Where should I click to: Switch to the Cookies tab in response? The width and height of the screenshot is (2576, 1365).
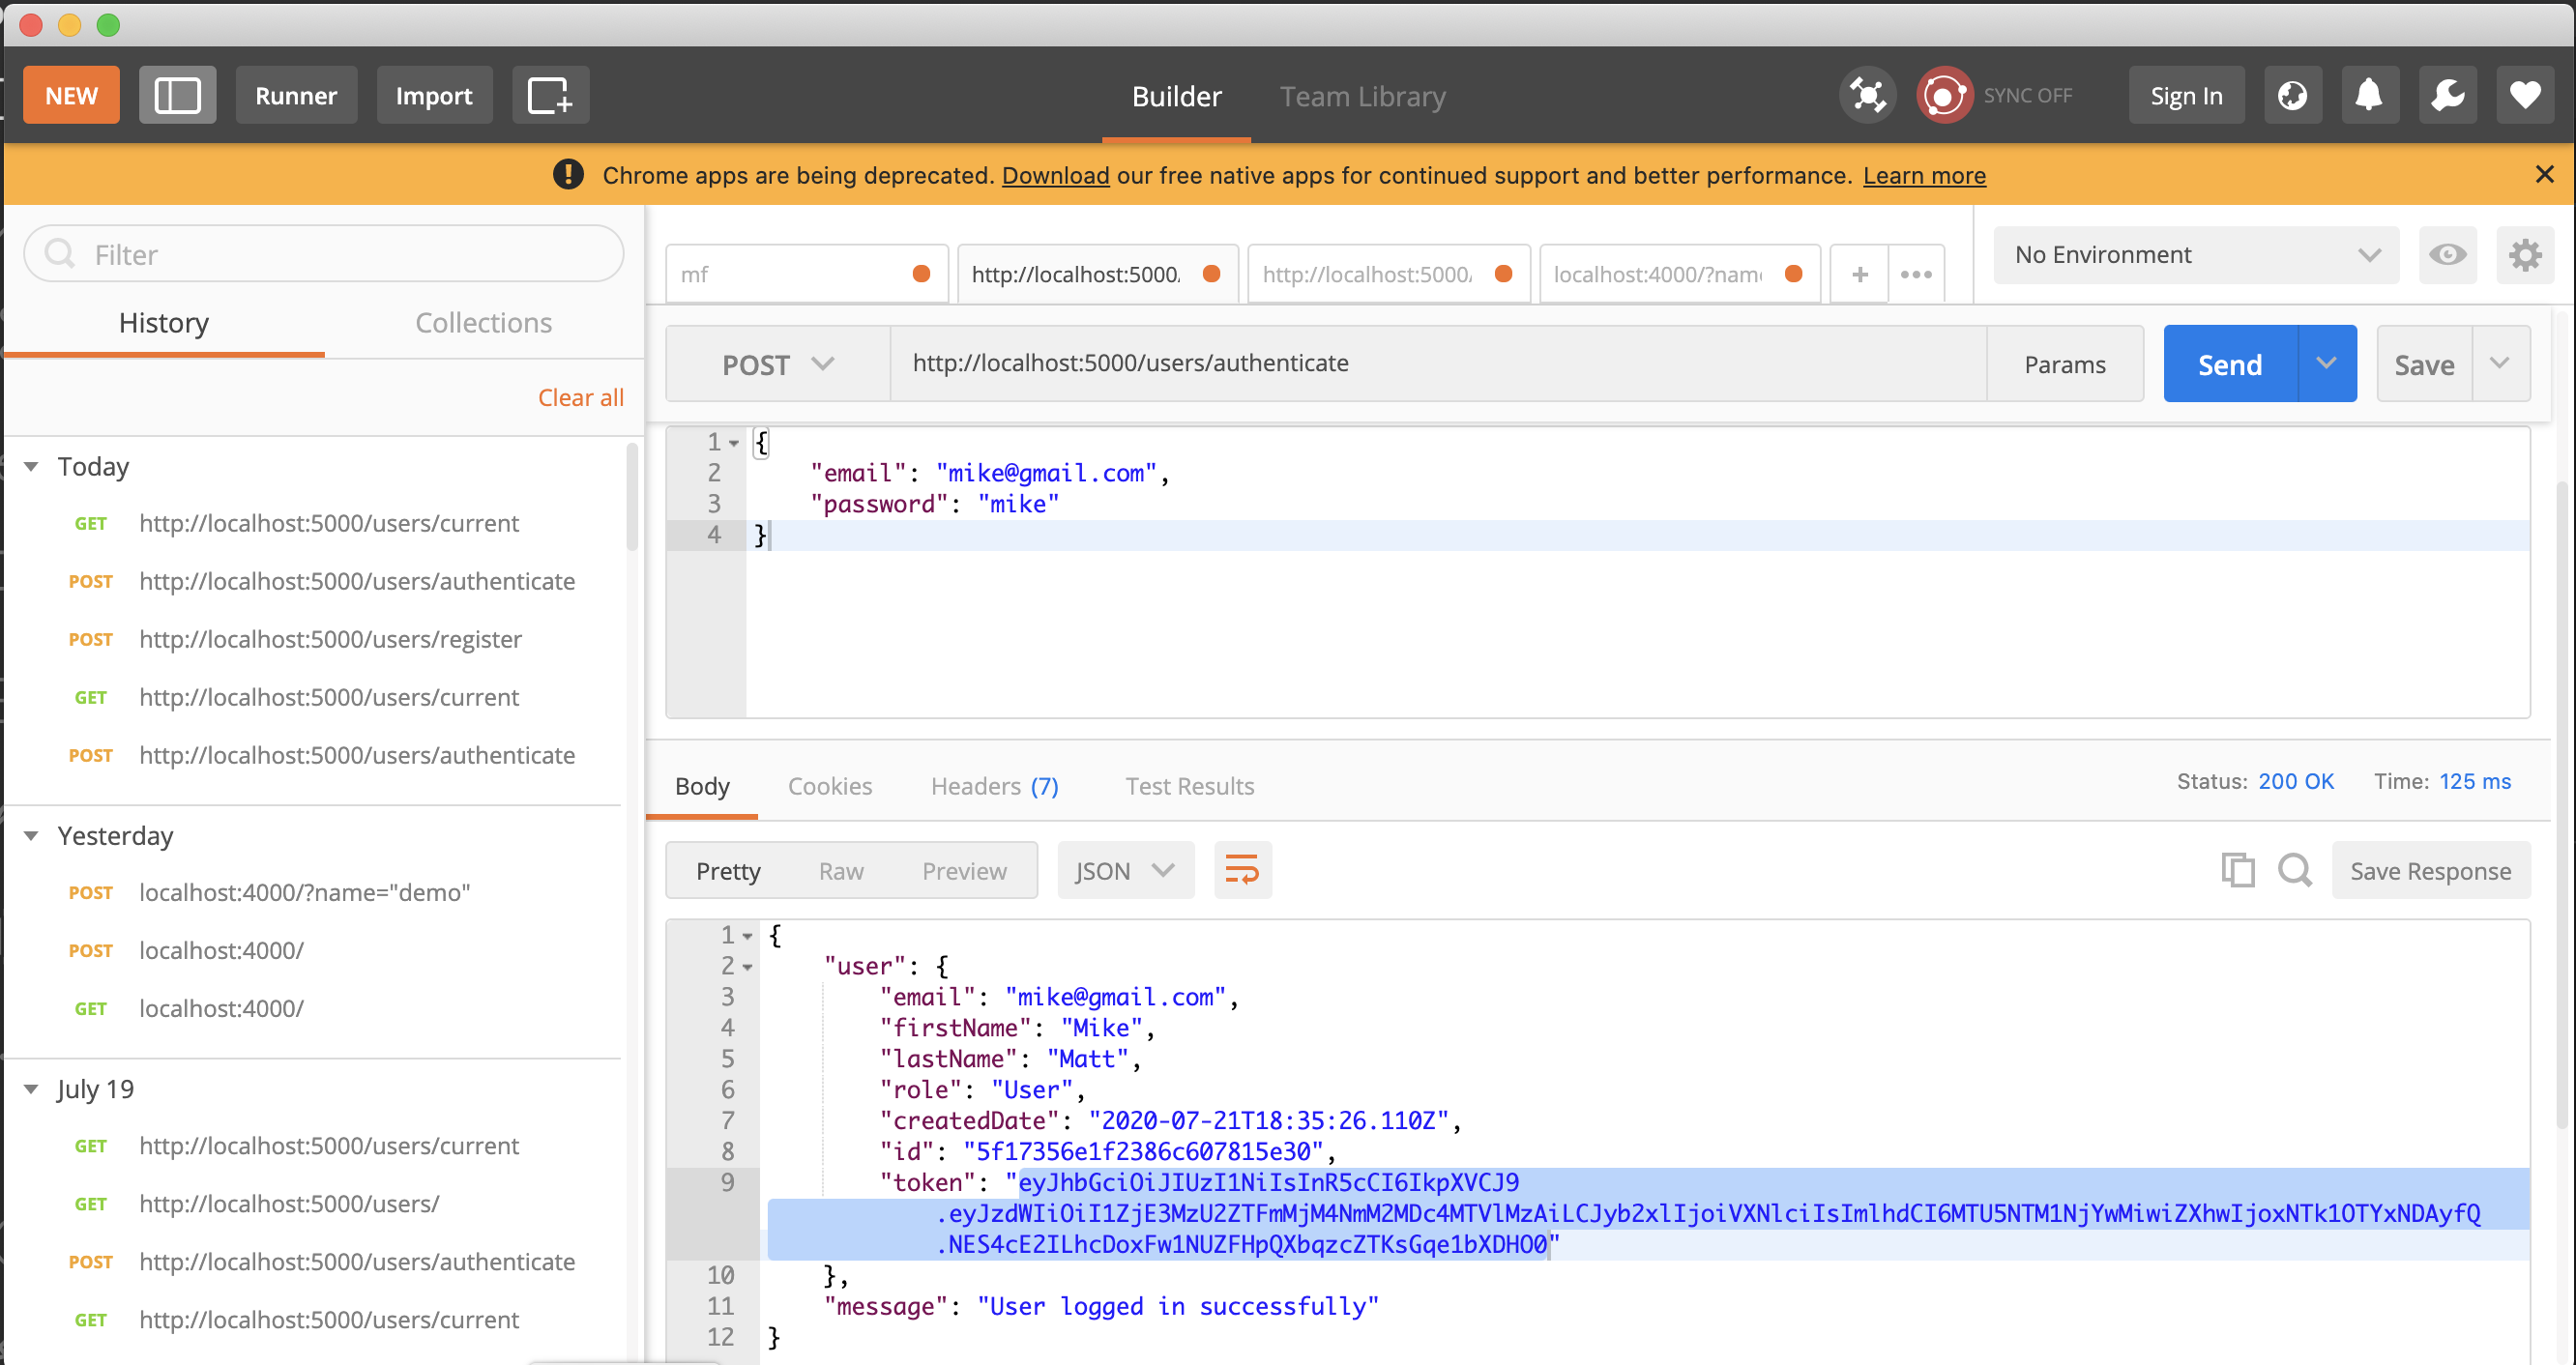(830, 786)
